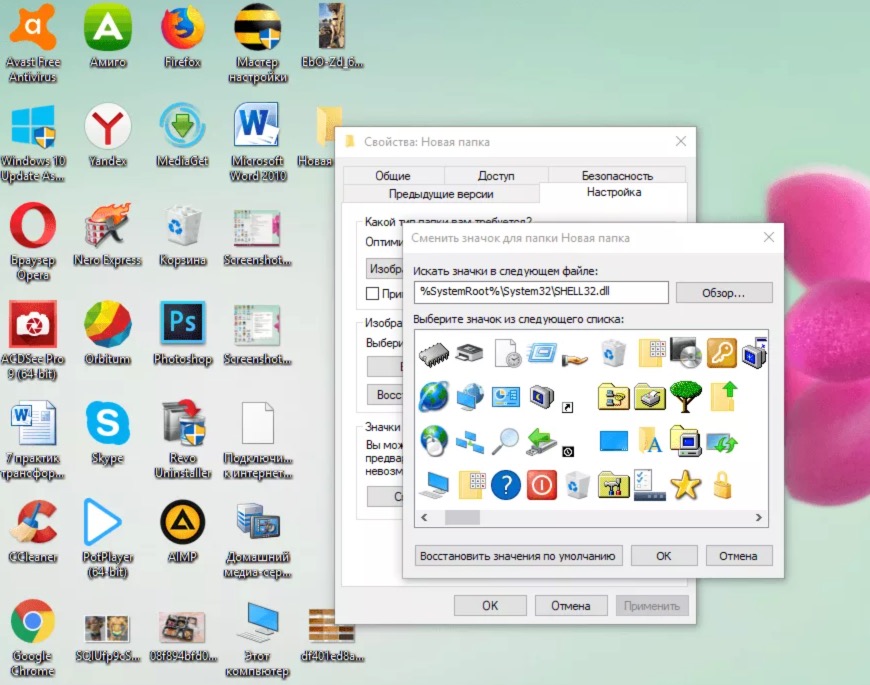Pick the document with clock icon
The height and width of the screenshot is (685, 870).
(507, 353)
